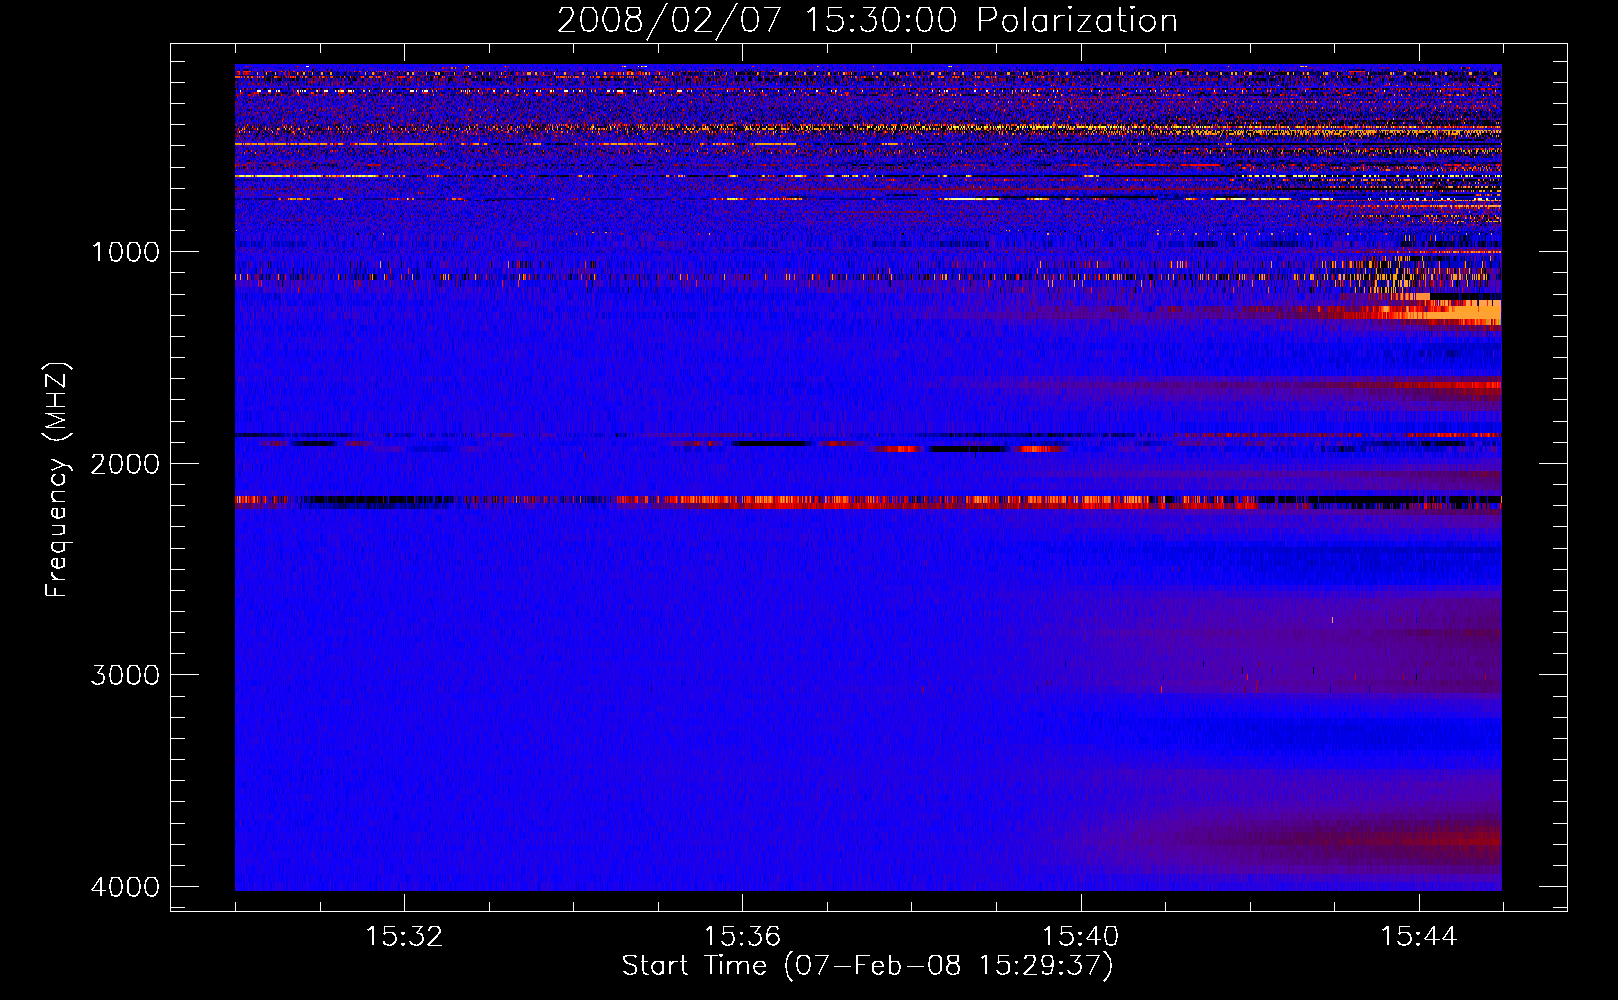Click the red interference band near 2200 MHz
Screen dimensions: 1618x1000
click(868, 502)
